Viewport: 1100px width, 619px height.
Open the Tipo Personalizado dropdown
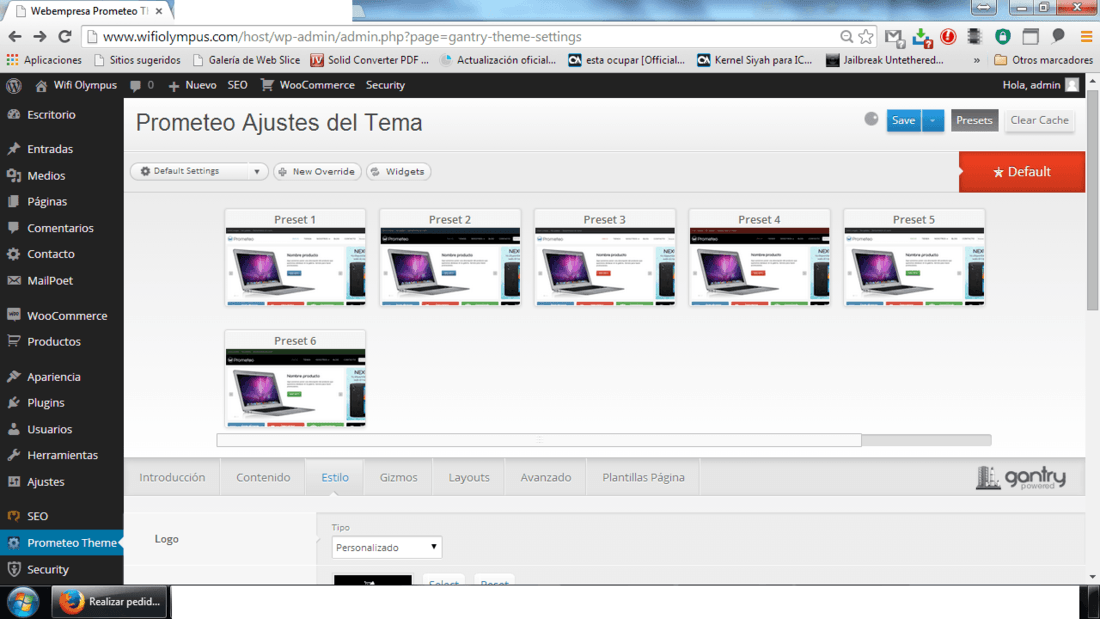coord(387,547)
